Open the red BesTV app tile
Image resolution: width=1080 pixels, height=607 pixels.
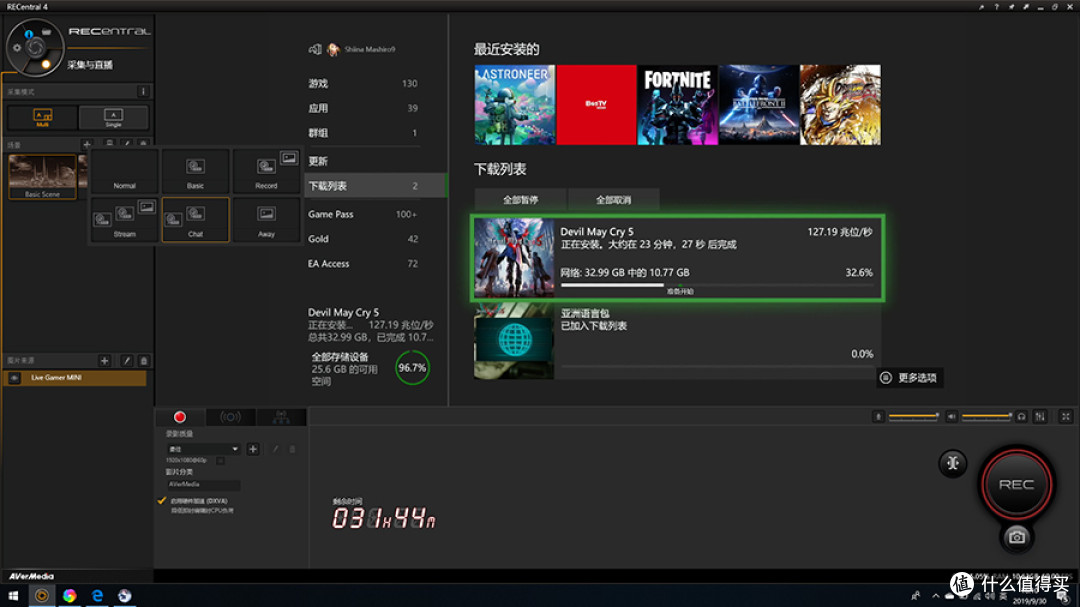click(596, 105)
